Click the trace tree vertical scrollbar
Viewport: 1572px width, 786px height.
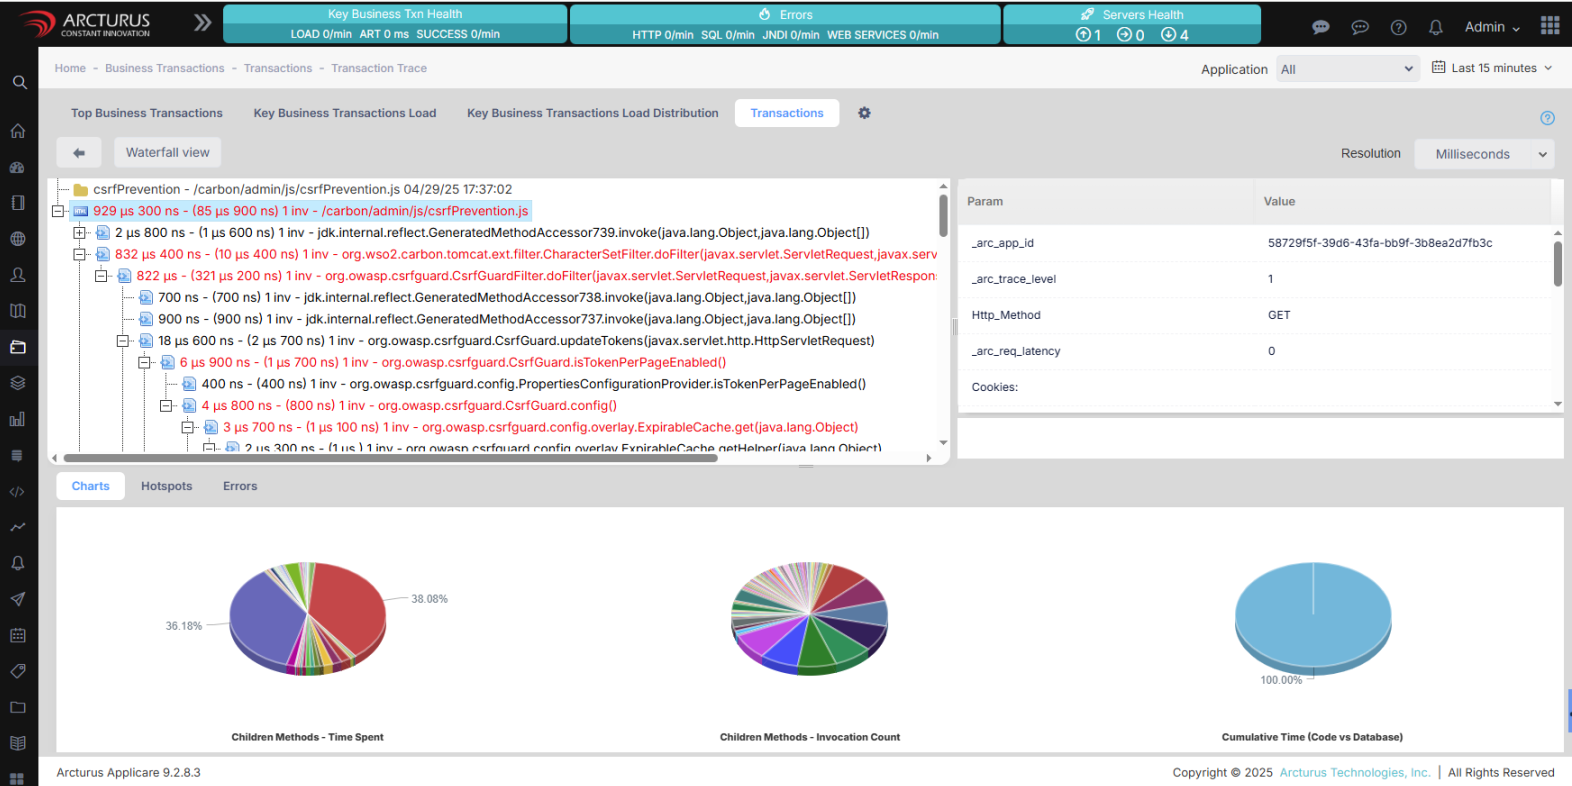pos(943,215)
